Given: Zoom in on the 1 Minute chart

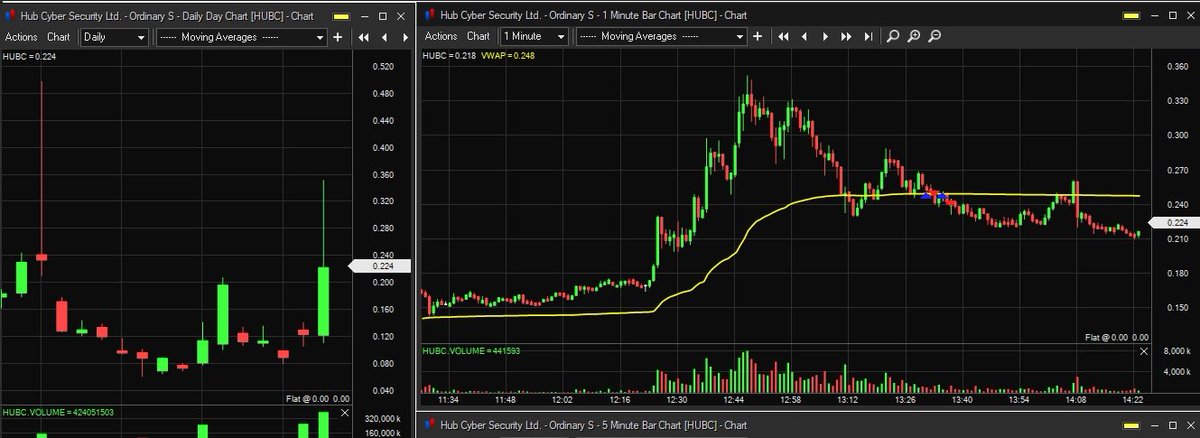Looking at the screenshot, I should pos(914,36).
